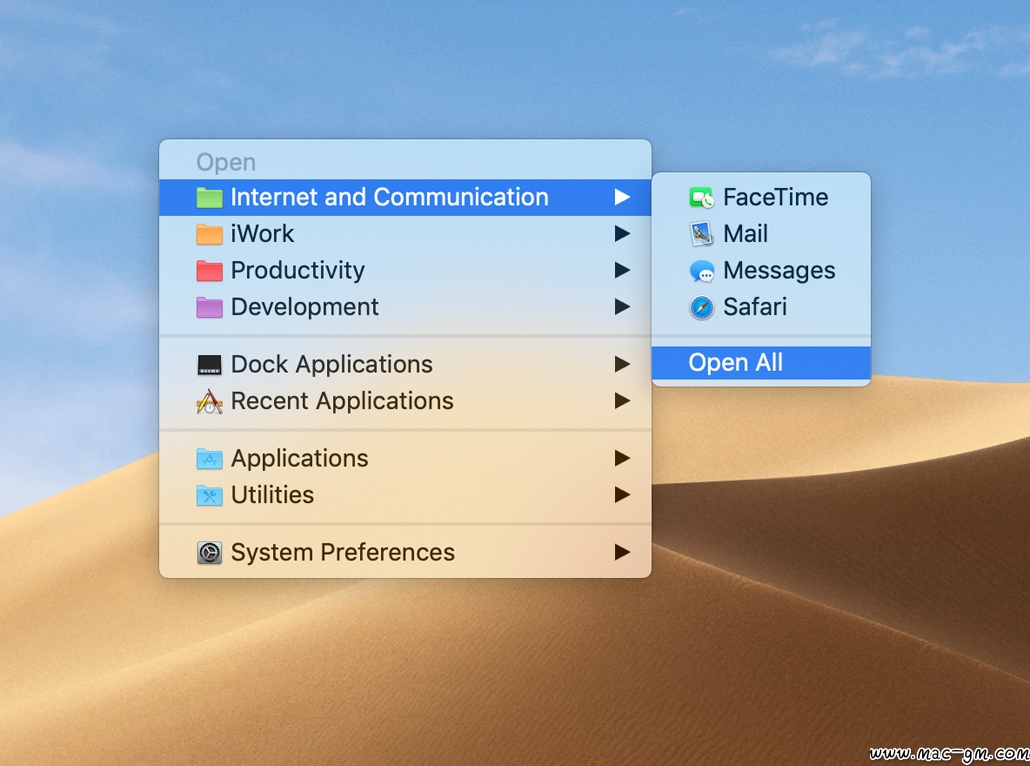Viewport: 1030px width, 766px height.
Task: Click the Messages speech bubble icon
Action: coord(702,271)
